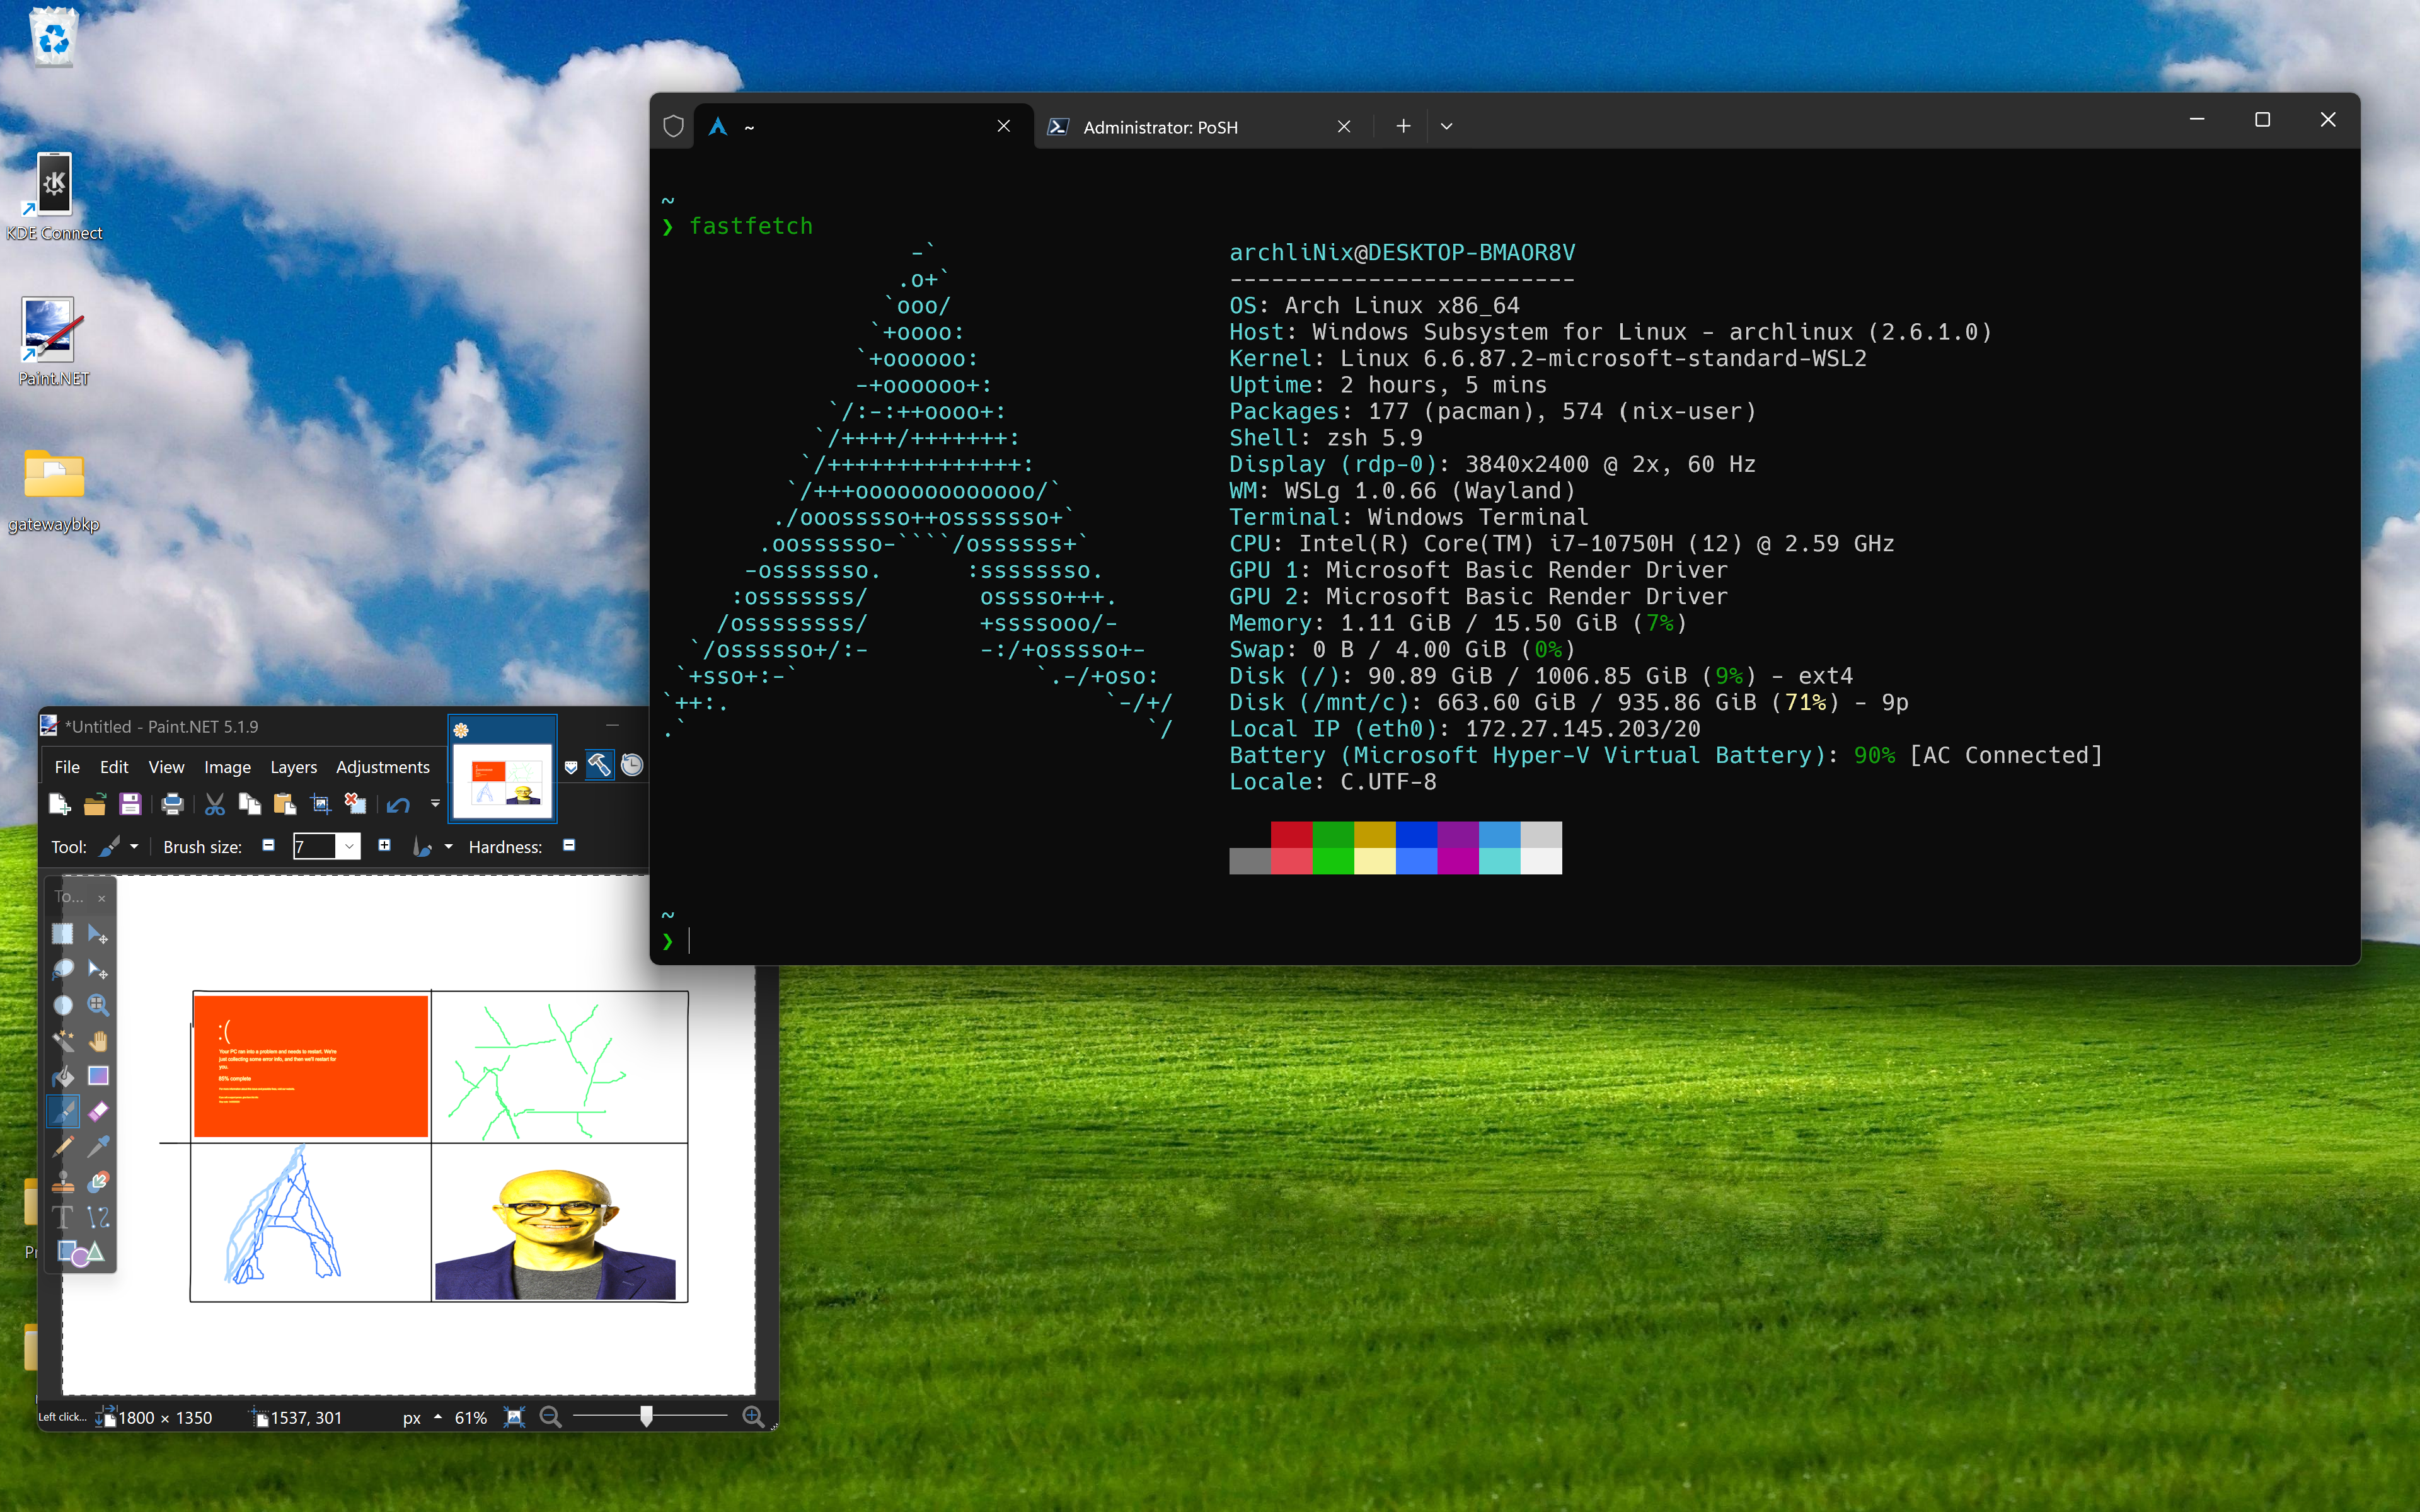Select the Eraser tool
The image size is (2420, 1512).
click(x=98, y=1111)
